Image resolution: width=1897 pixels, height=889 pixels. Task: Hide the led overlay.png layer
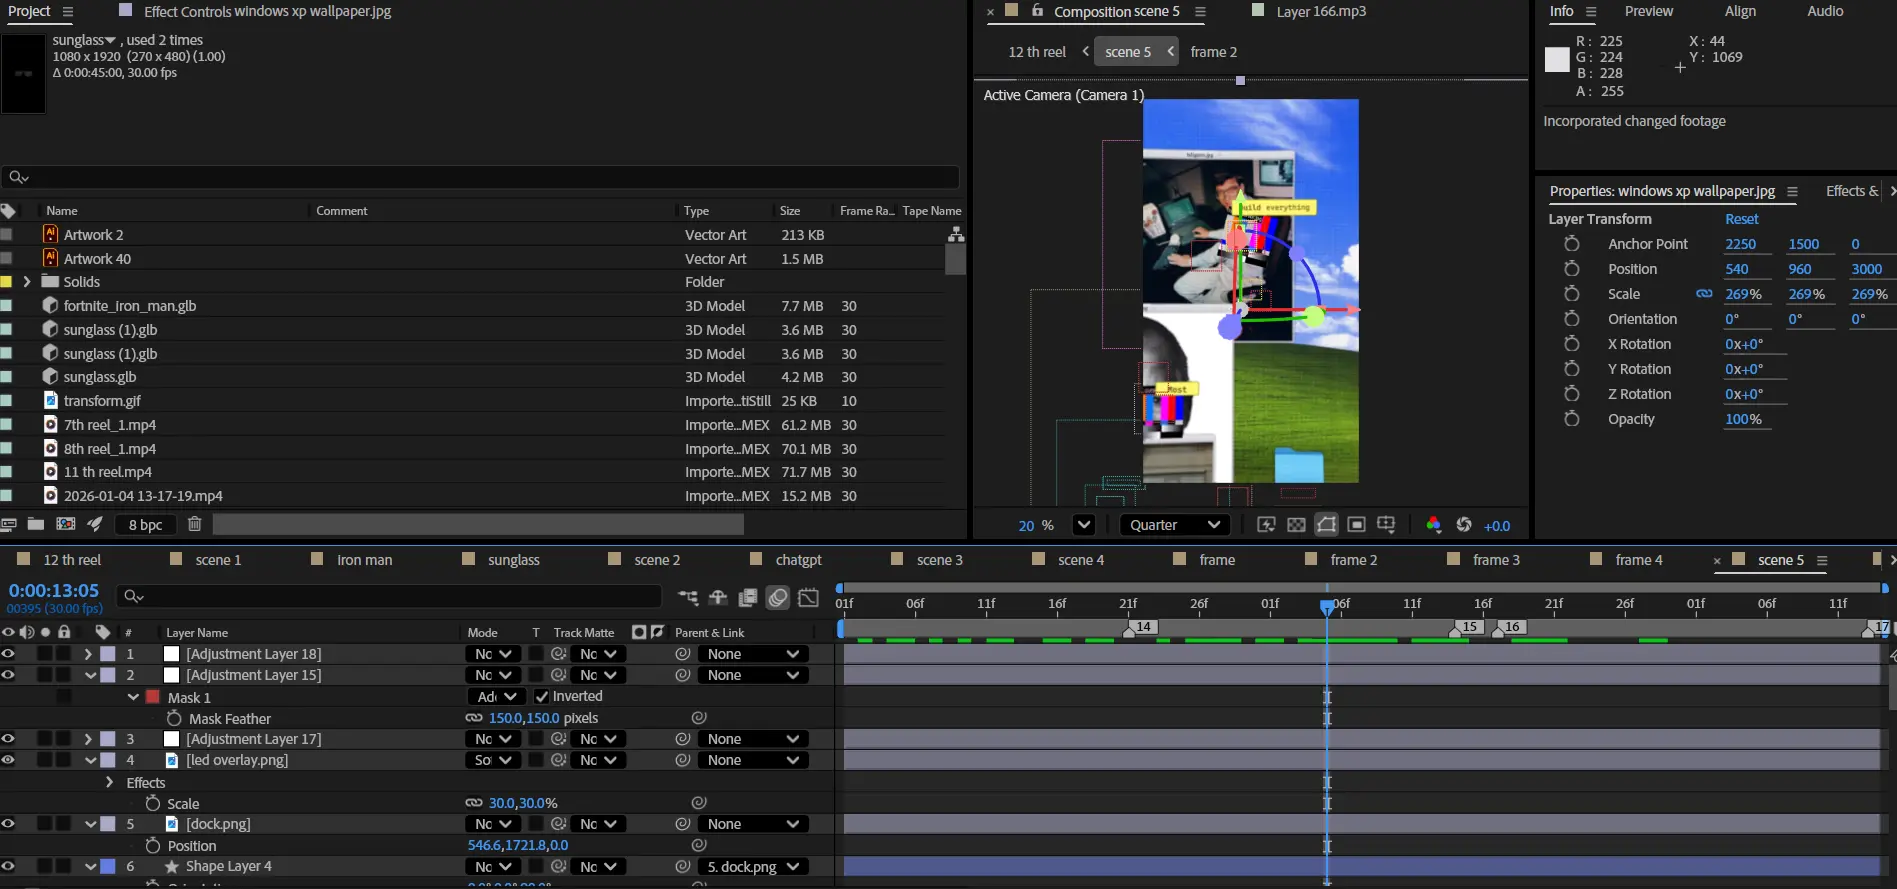tap(9, 760)
